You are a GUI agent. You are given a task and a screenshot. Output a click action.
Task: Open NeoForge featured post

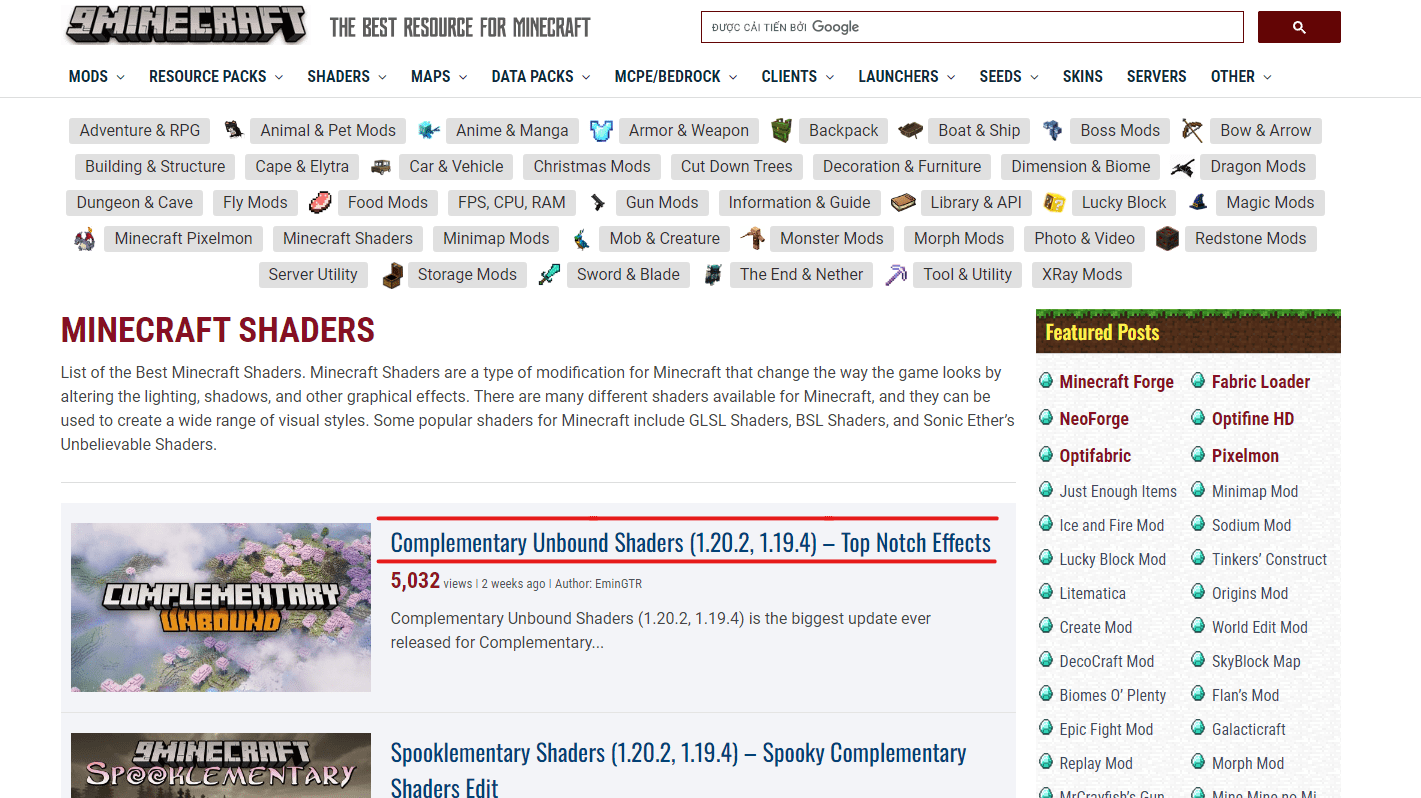(1094, 419)
